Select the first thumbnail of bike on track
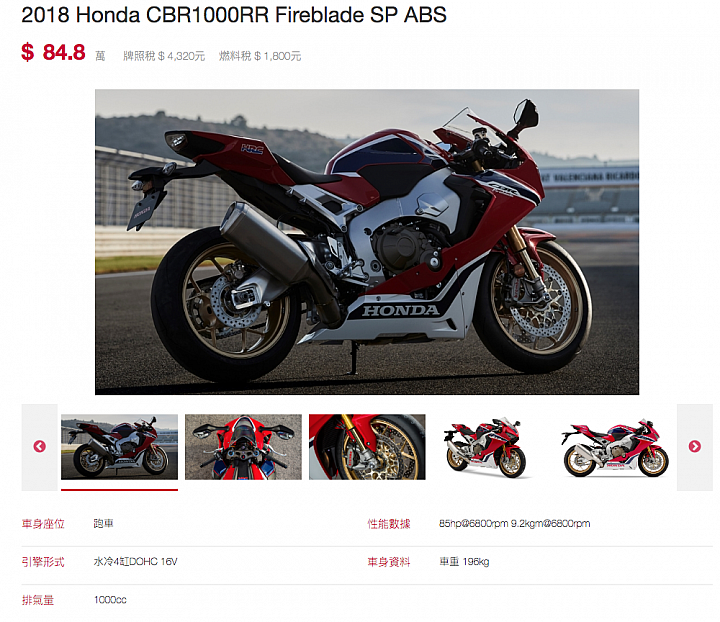720x622 pixels. point(119,447)
